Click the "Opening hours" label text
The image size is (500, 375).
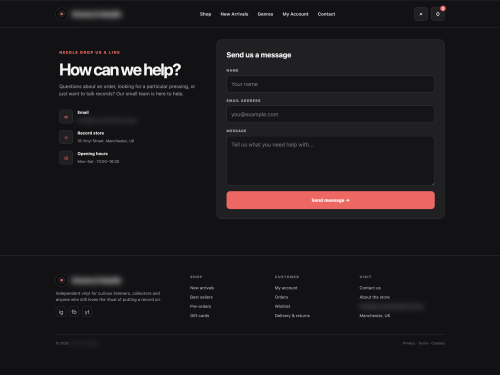(93, 154)
